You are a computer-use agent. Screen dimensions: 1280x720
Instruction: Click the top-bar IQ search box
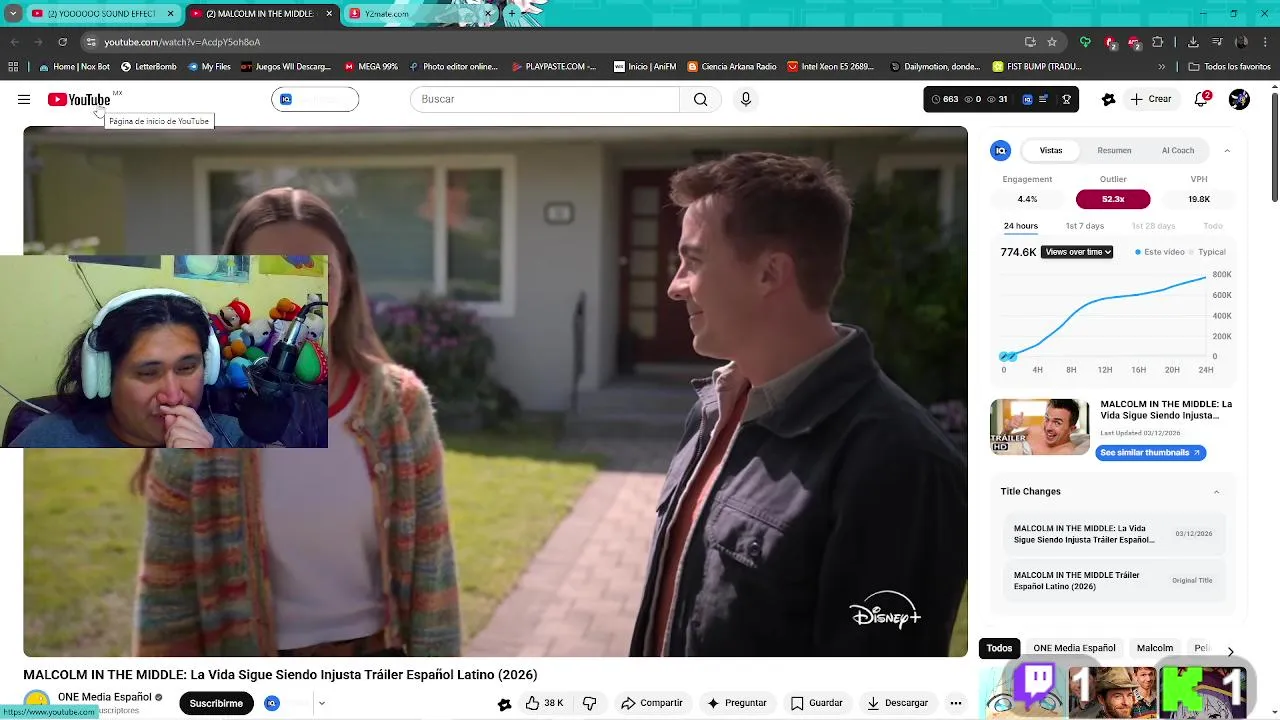pos(315,99)
